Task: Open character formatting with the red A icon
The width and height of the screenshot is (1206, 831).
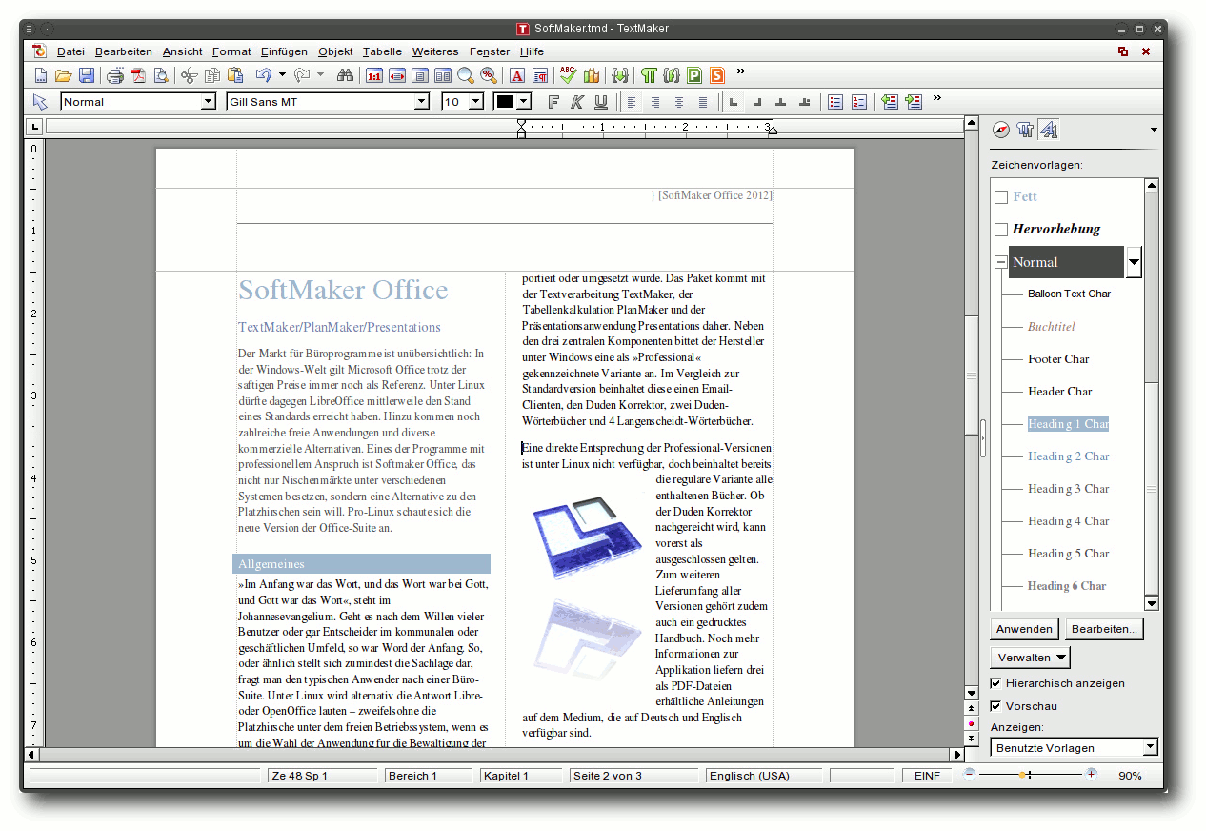Action: point(517,75)
